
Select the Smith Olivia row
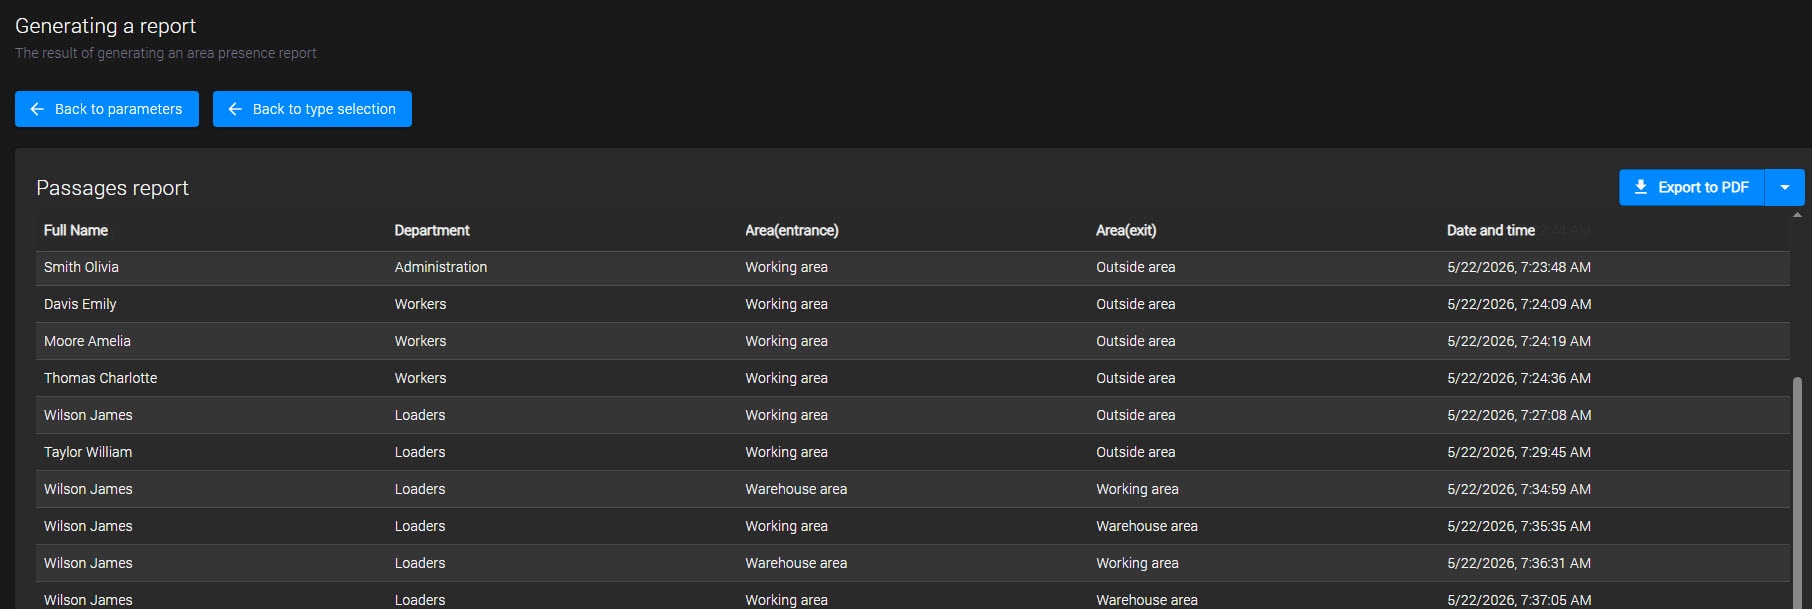[913, 267]
